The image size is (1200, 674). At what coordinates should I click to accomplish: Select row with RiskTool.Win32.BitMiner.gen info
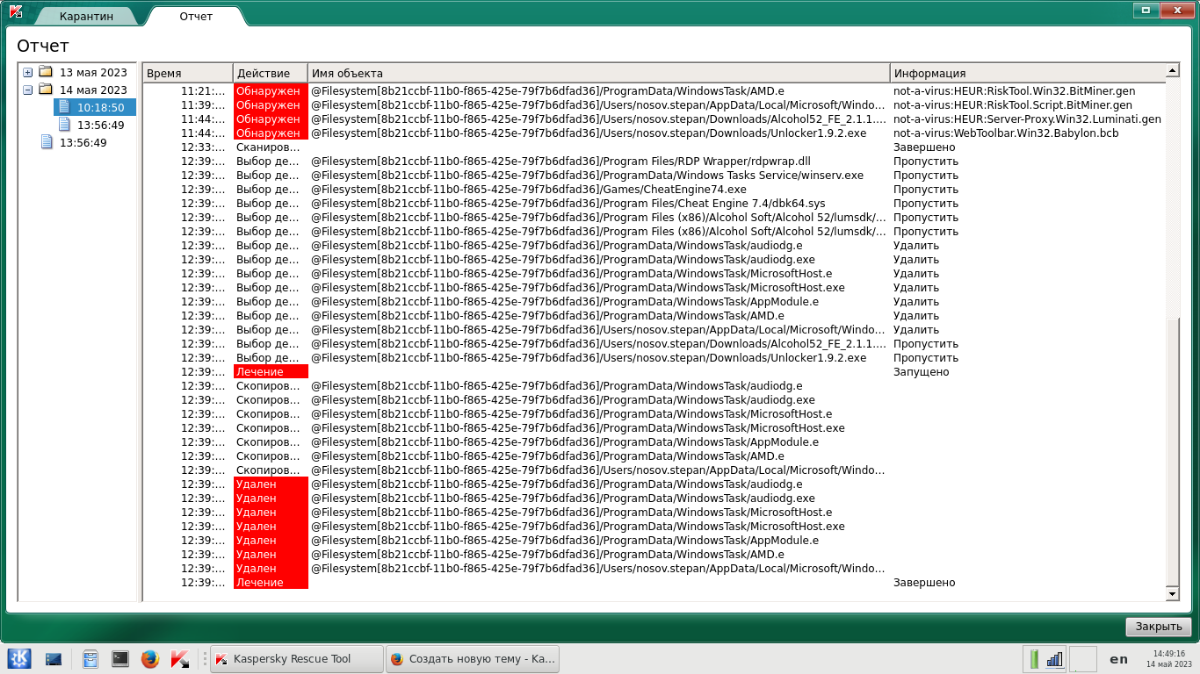[x=655, y=90]
